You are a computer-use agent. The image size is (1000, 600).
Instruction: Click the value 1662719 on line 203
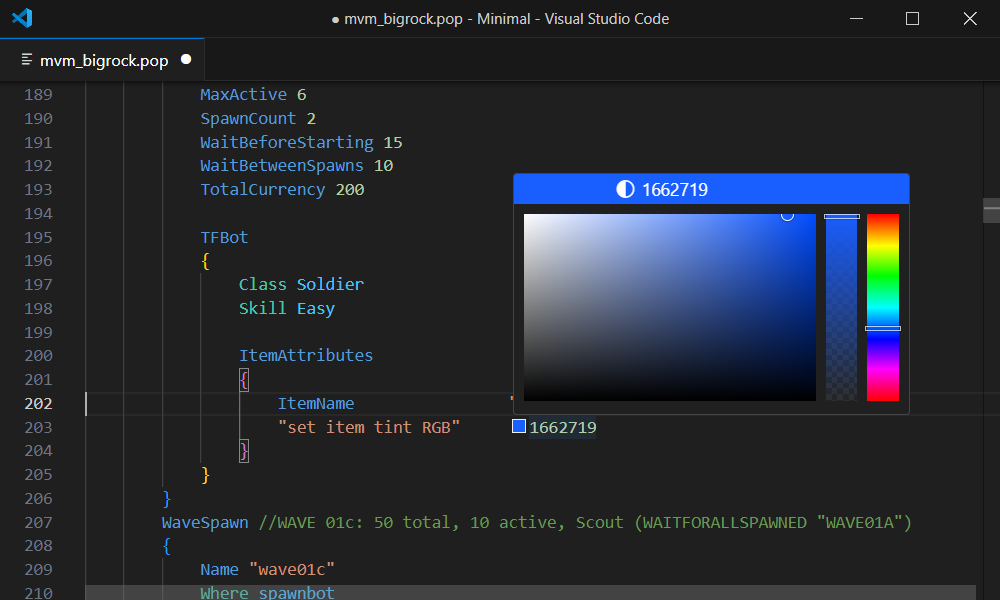(x=562, y=427)
